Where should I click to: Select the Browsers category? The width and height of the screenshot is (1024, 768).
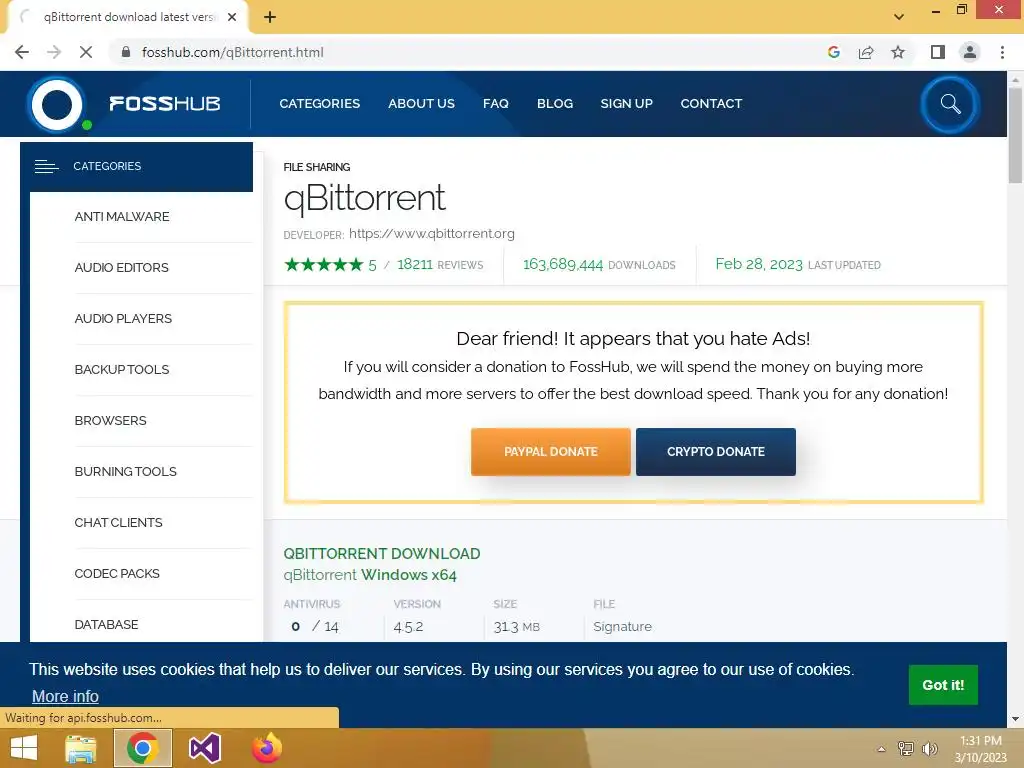110,421
